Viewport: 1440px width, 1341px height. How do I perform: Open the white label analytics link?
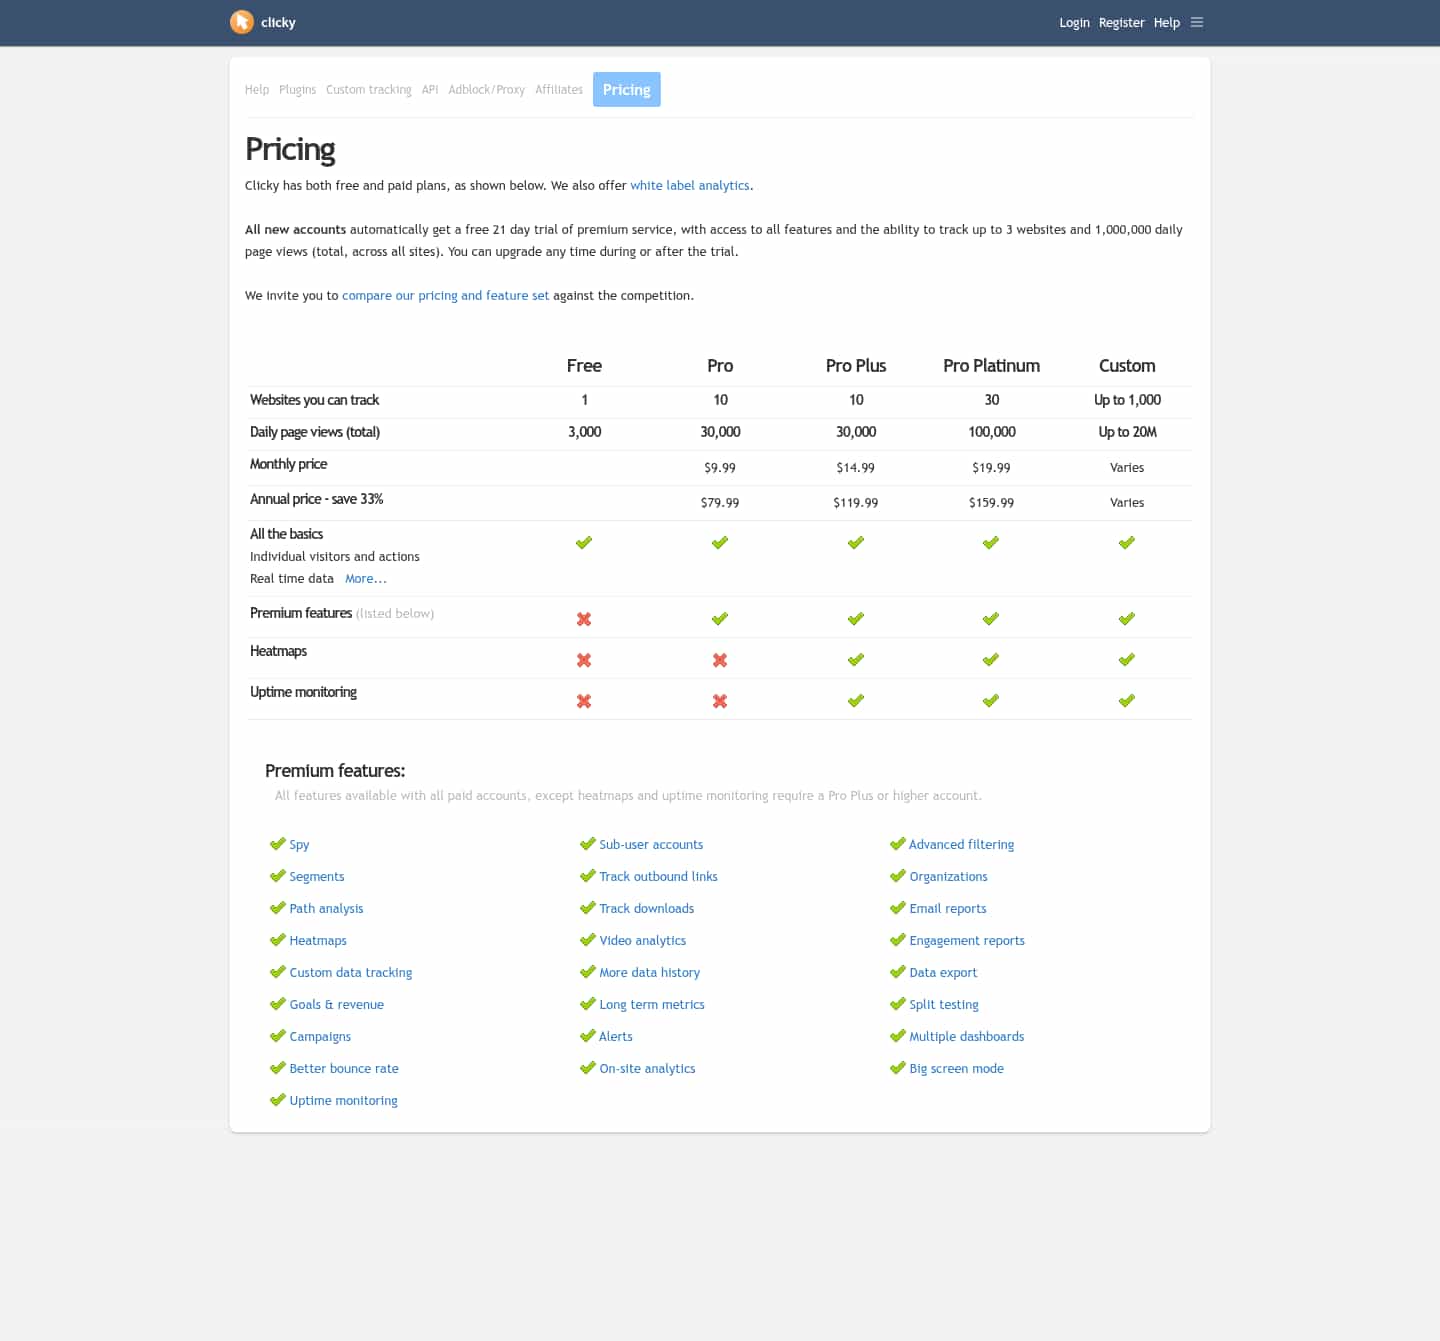click(x=690, y=185)
